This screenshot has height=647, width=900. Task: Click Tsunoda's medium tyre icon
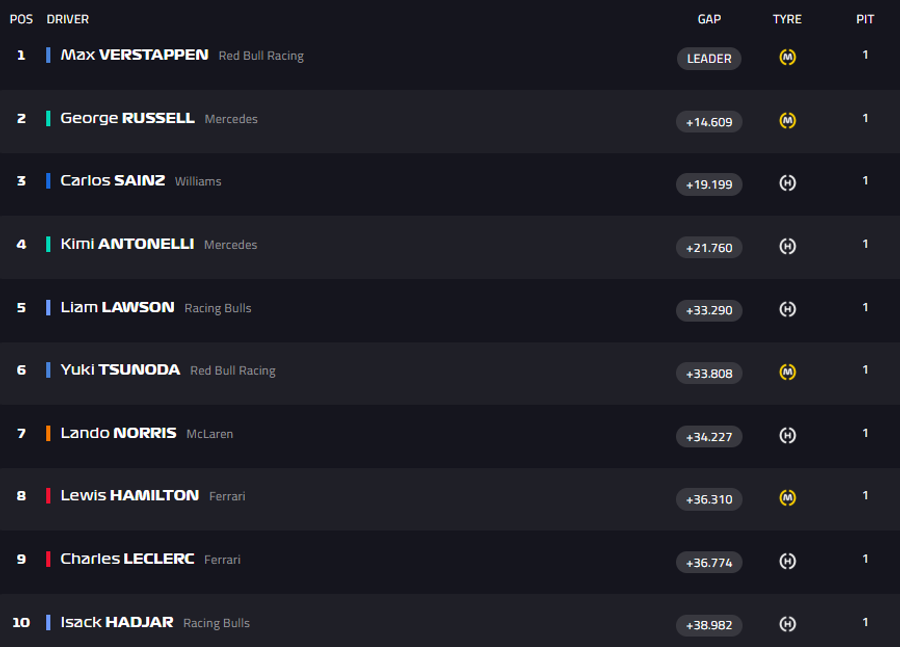(x=787, y=372)
